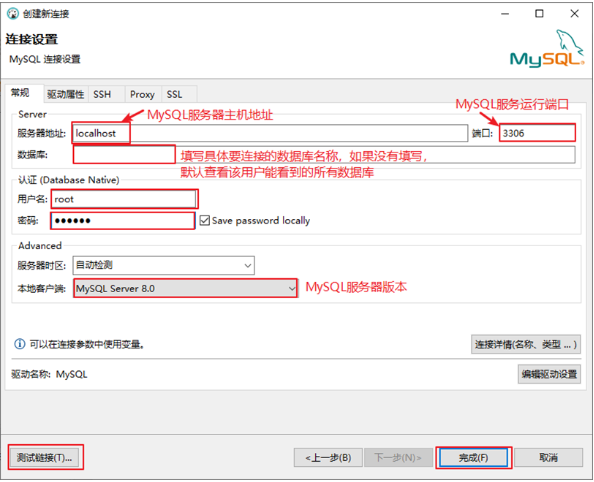The width and height of the screenshot is (594, 482).
Task: Click the 完成(F) finish button
Action: 473,458
